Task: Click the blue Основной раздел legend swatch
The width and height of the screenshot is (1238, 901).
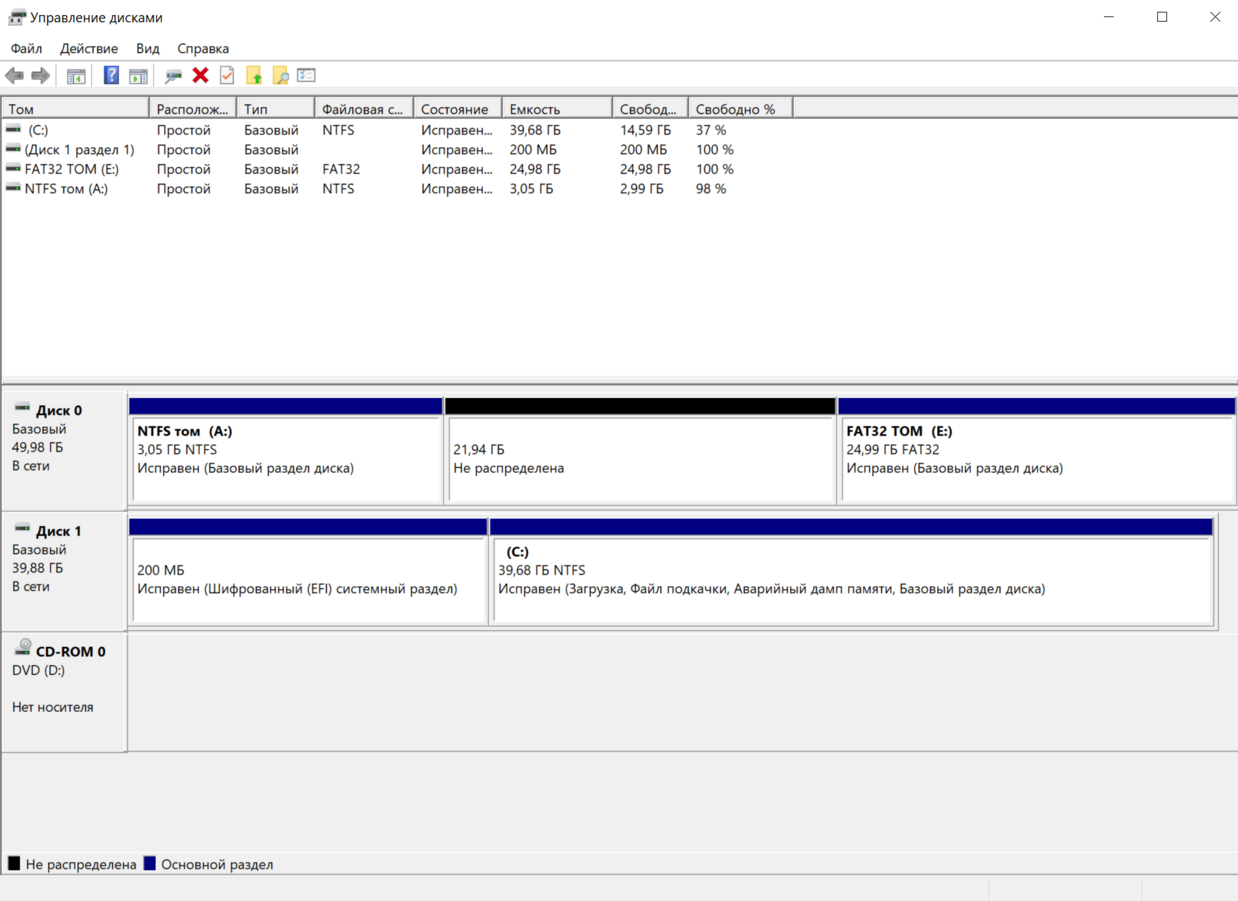Action: tap(150, 864)
